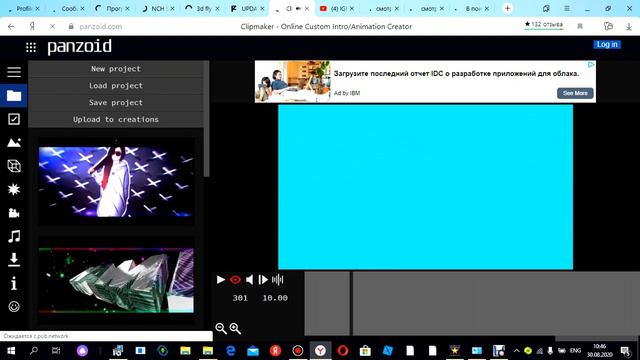The width and height of the screenshot is (640, 360).
Task: Open the checkbox settings panel icon
Action: (14, 119)
